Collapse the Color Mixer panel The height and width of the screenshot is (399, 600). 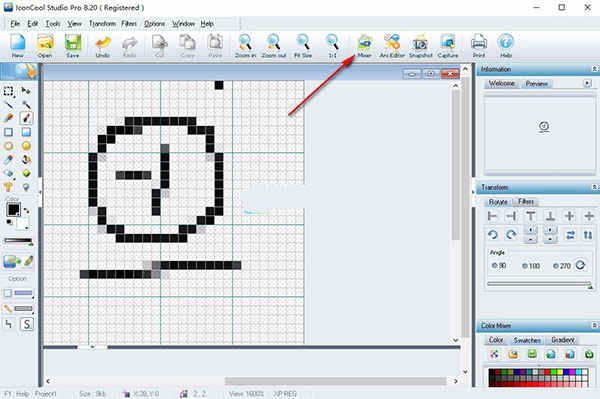[594, 325]
